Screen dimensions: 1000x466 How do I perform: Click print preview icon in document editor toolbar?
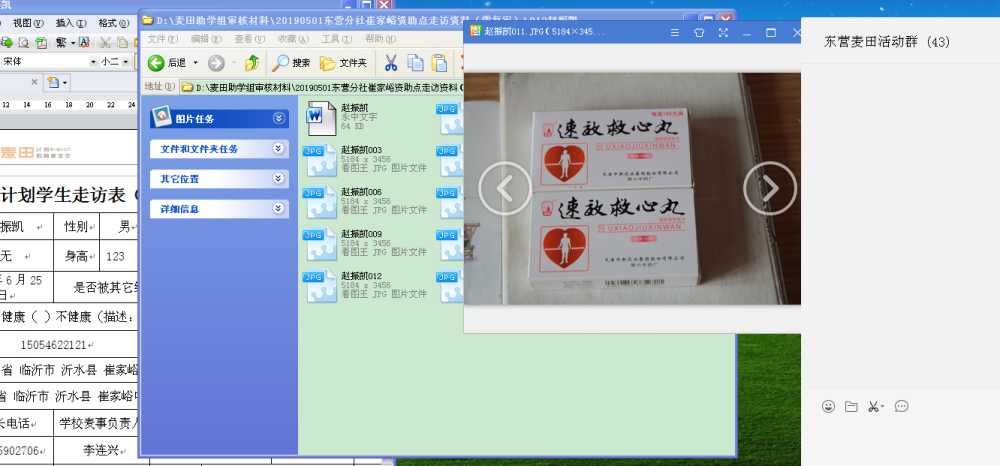click(24, 43)
